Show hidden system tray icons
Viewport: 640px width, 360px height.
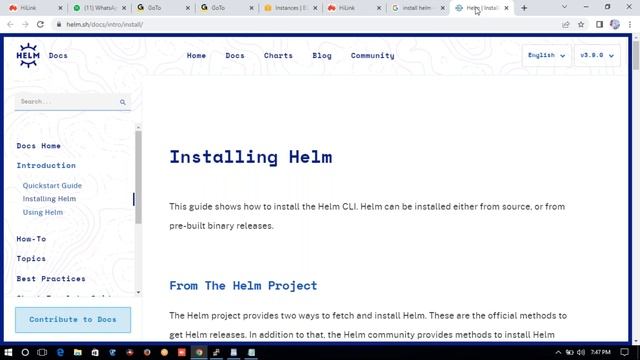tap(558, 352)
